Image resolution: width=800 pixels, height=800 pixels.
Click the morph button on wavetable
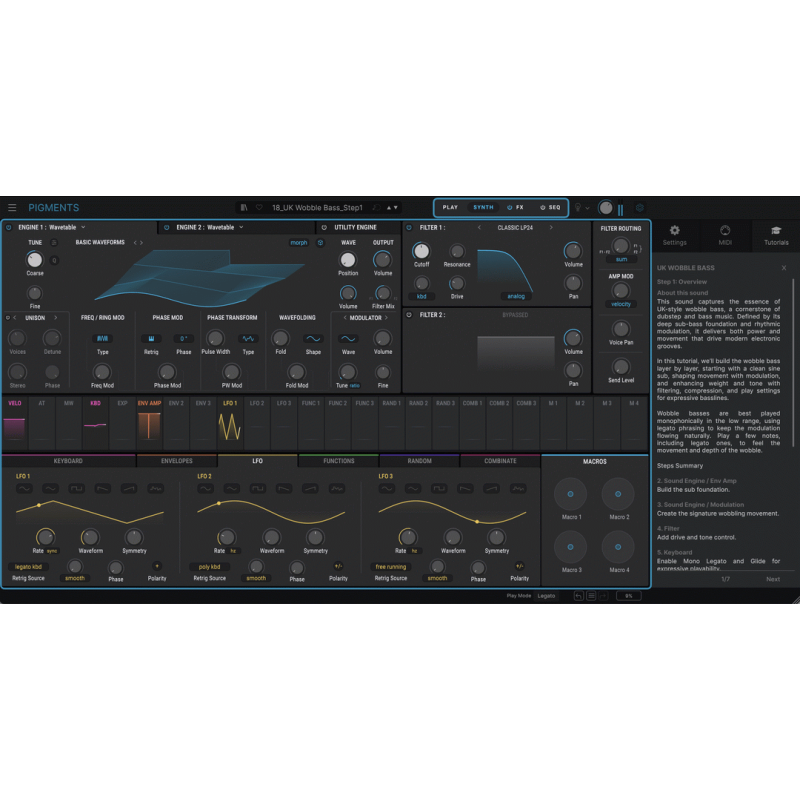tap(299, 243)
